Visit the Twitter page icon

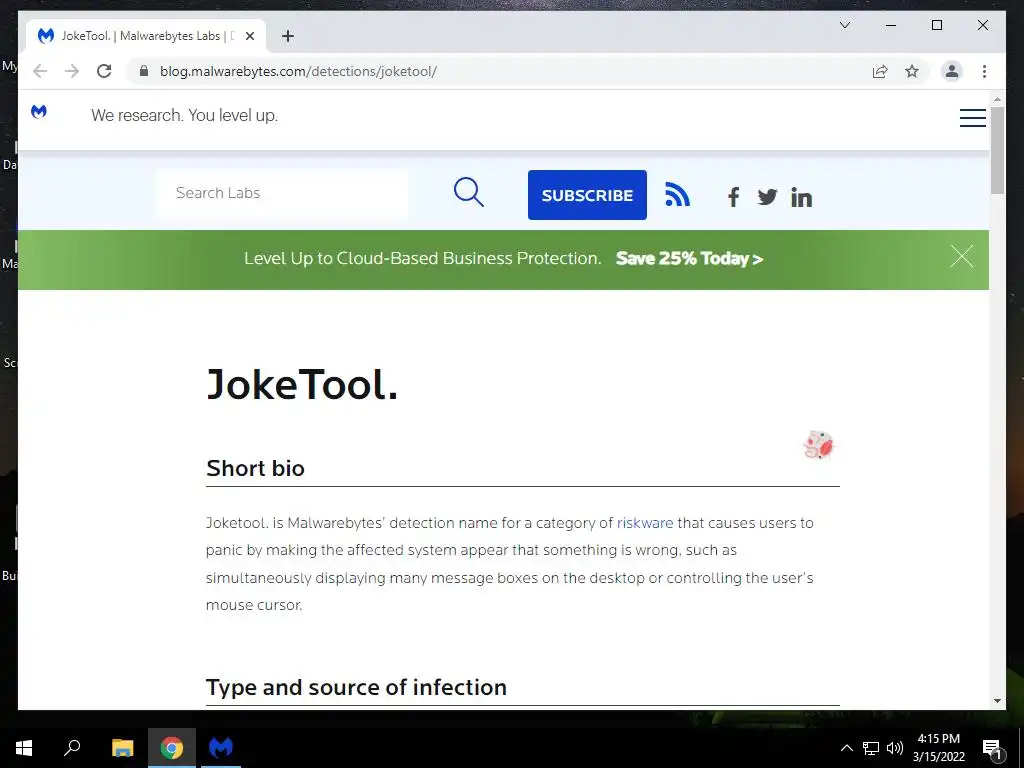(767, 197)
